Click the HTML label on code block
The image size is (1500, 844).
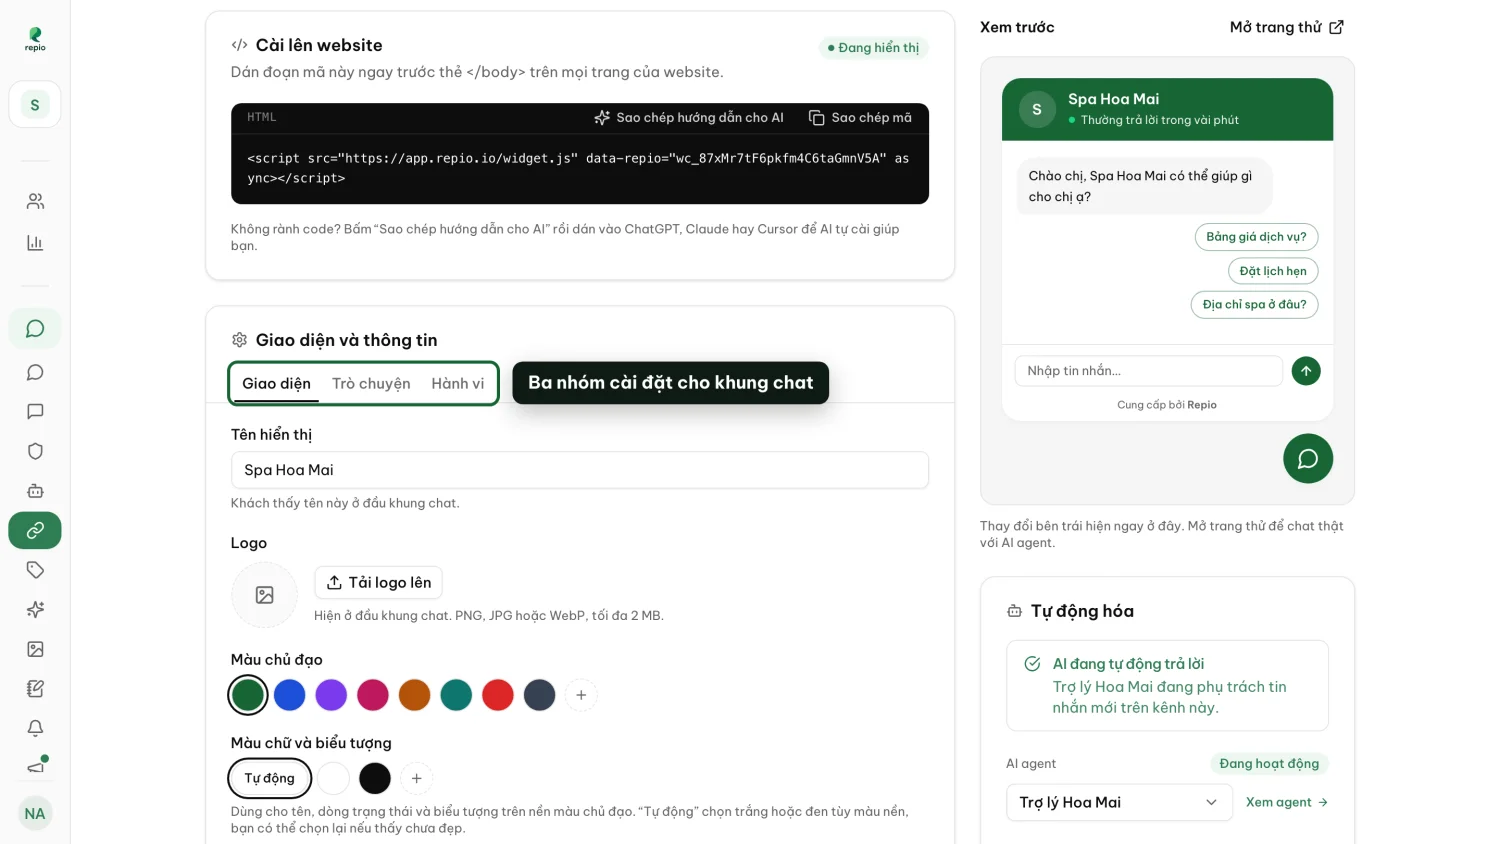coord(262,117)
